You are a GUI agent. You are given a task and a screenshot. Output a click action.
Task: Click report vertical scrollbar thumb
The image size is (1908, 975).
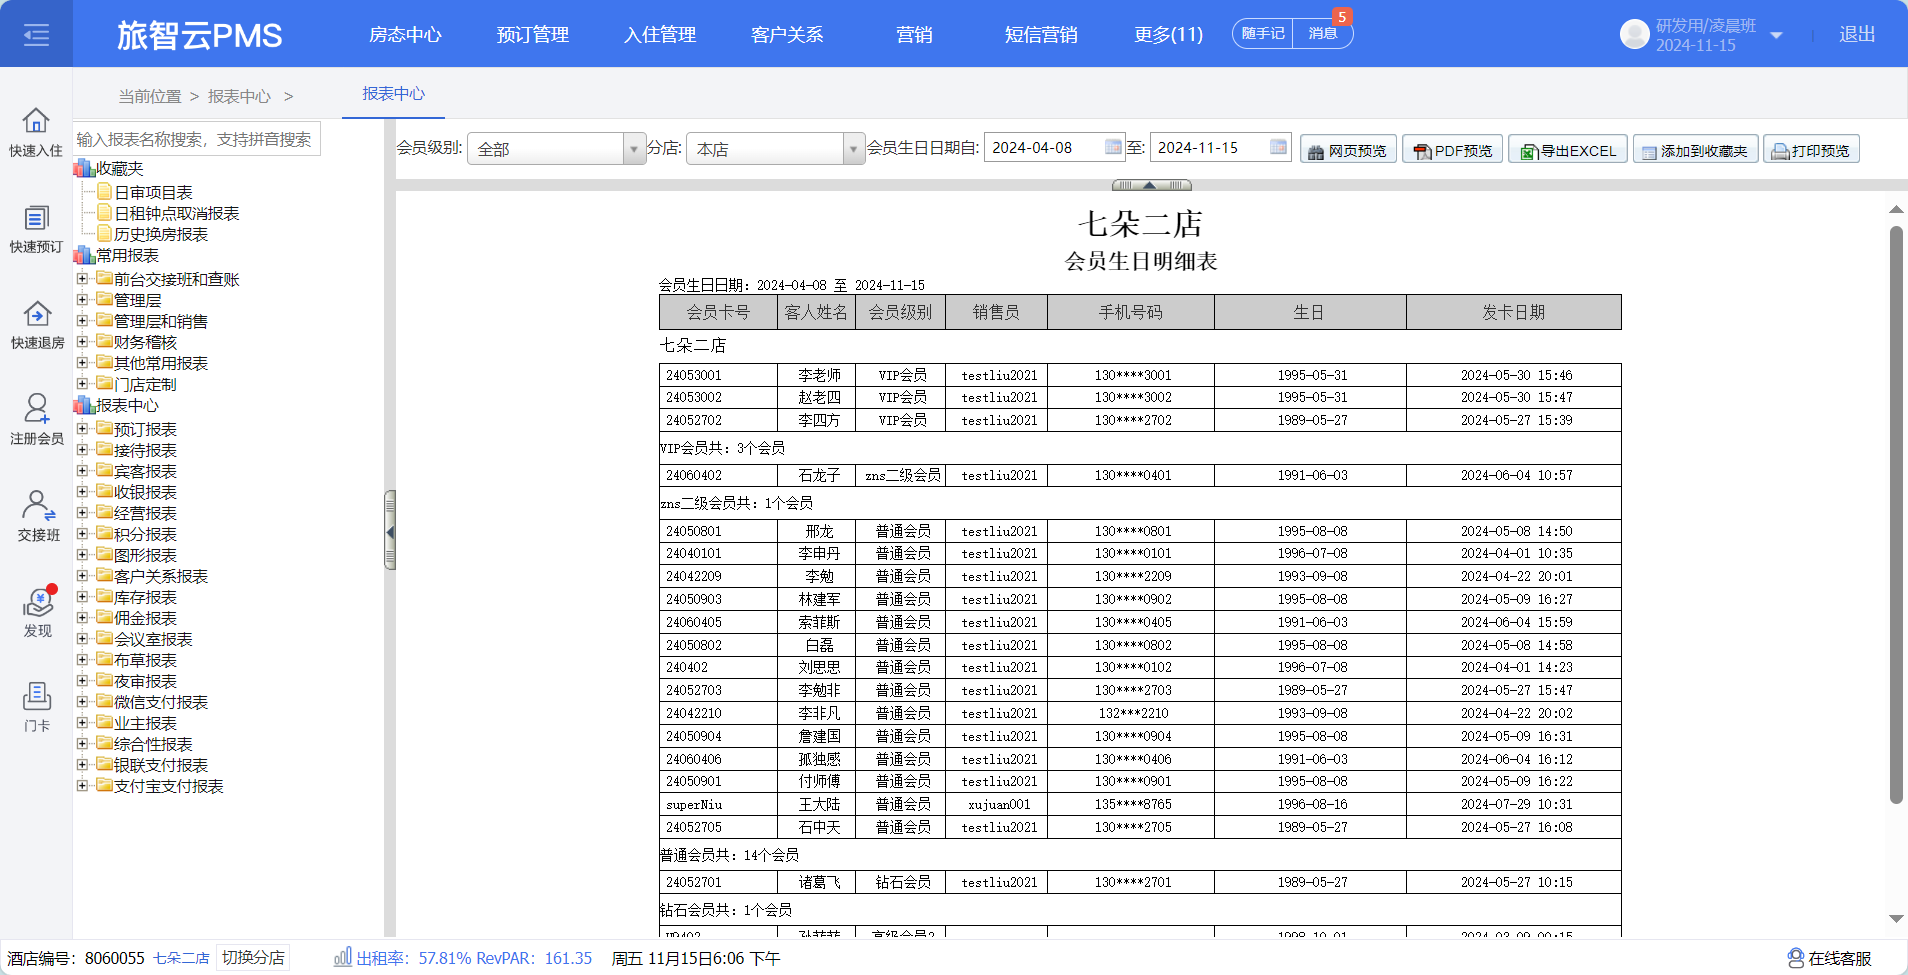(1896, 515)
